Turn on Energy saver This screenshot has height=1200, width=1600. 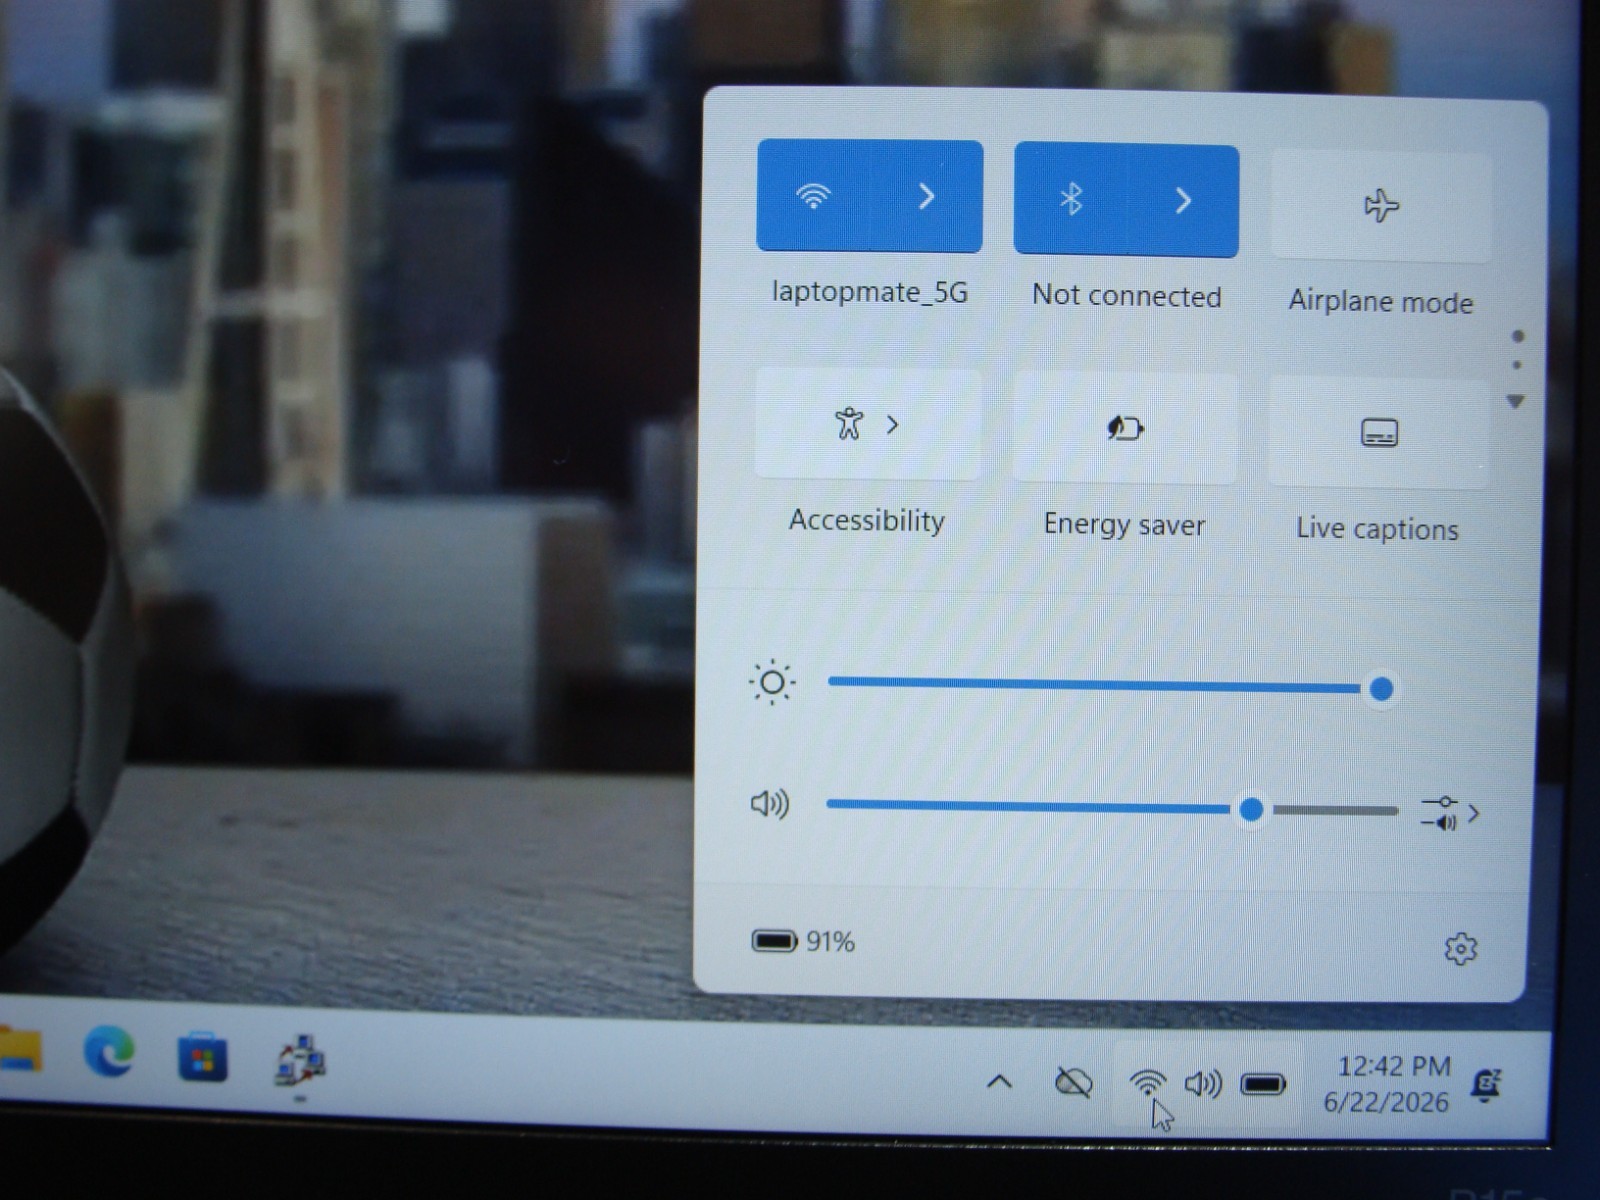pyautogui.click(x=1124, y=429)
